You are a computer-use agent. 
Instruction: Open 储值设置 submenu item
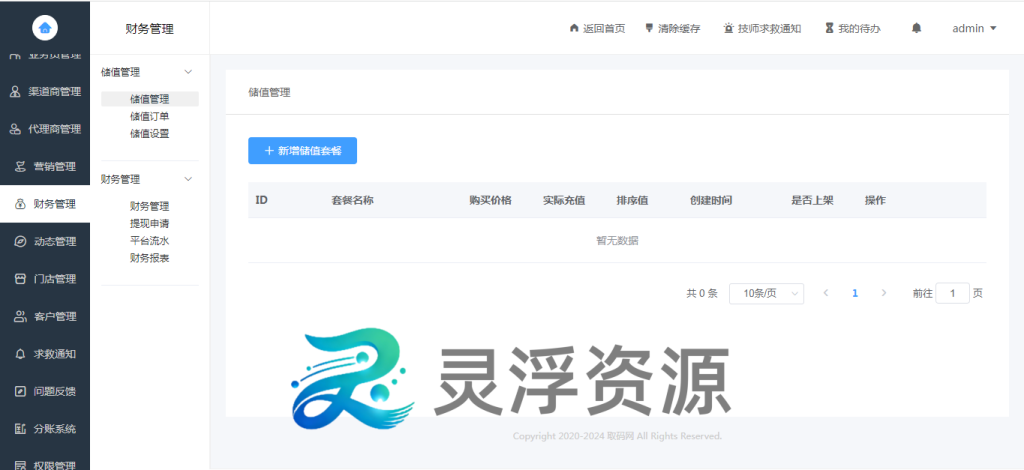coord(150,133)
